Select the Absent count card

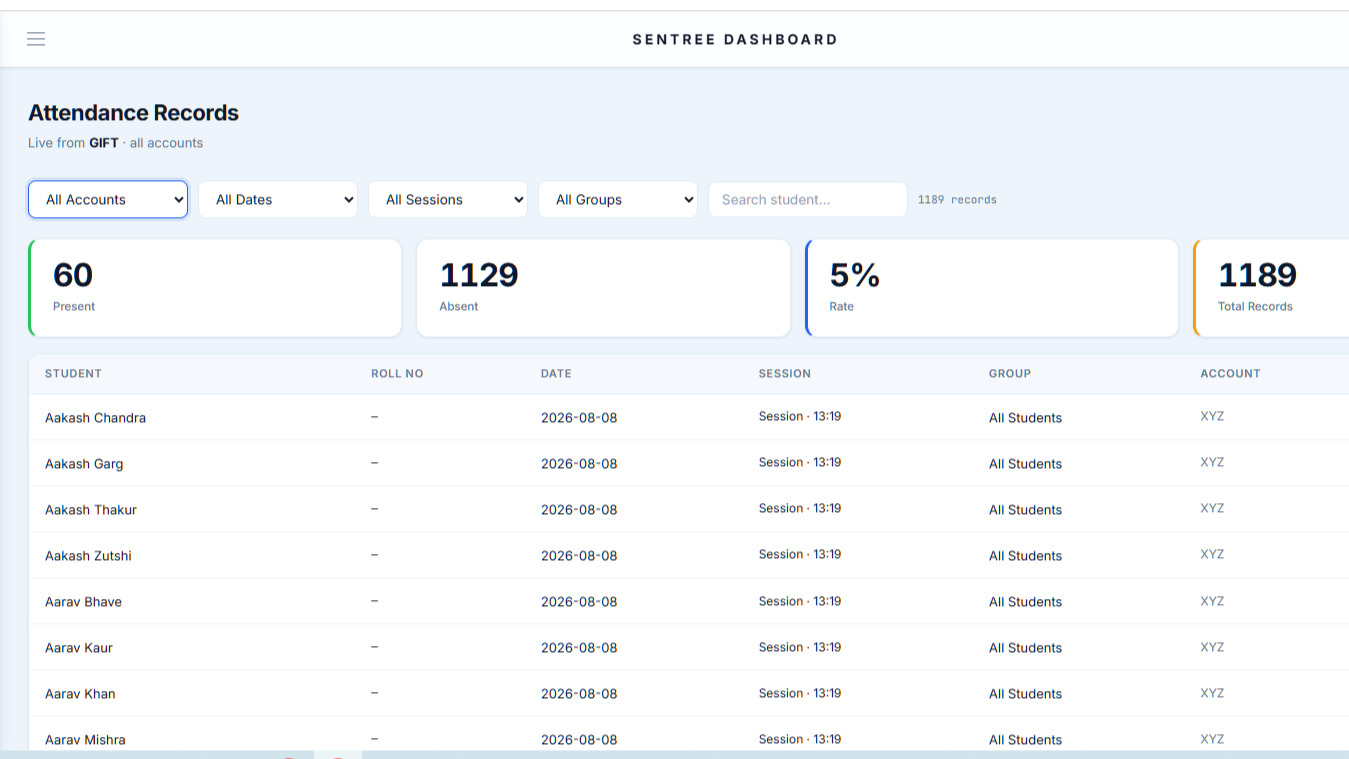(603, 288)
